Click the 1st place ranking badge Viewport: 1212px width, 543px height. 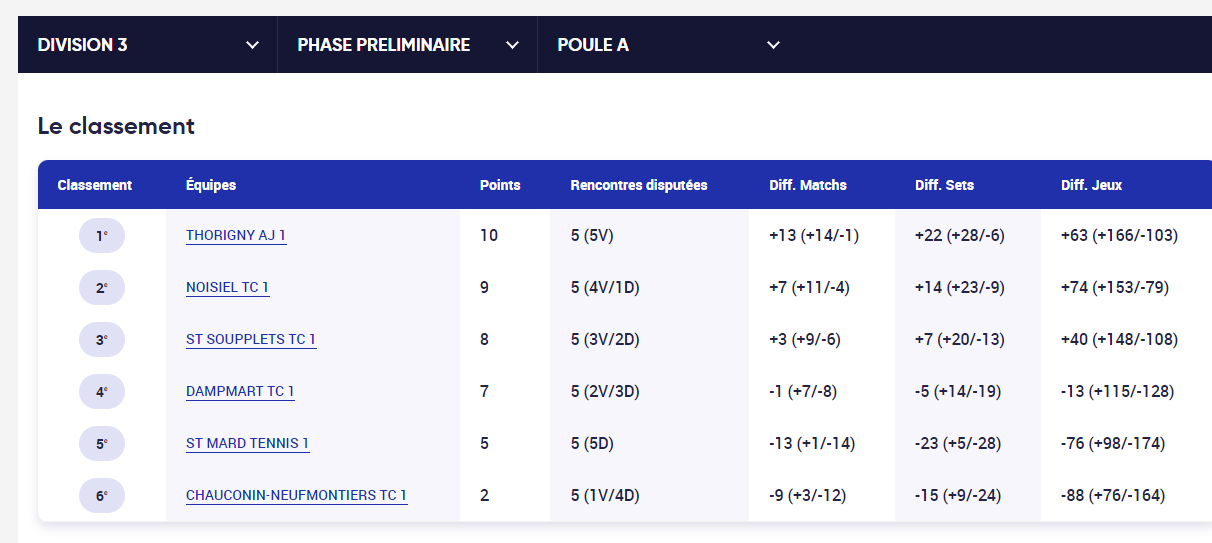(102, 236)
